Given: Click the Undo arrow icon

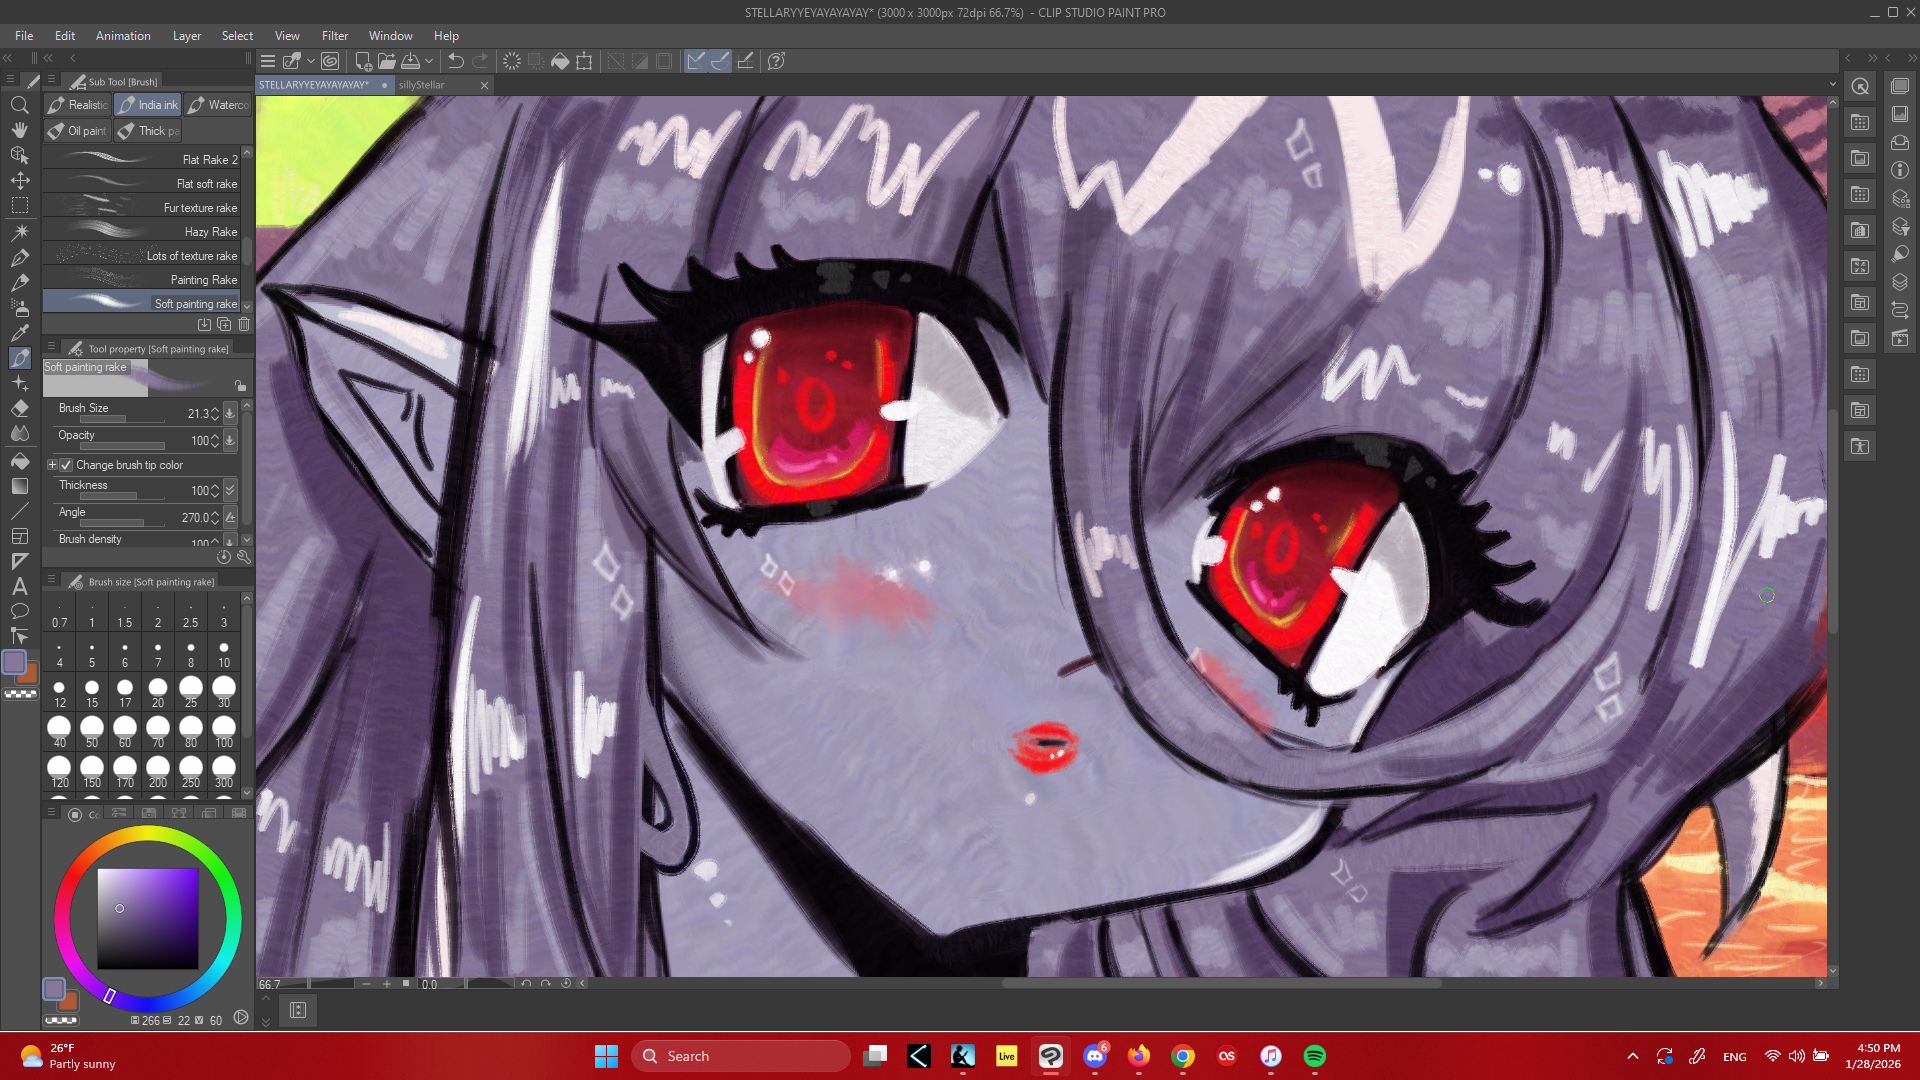Looking at the screenshot, I should [x=456, y=61].
